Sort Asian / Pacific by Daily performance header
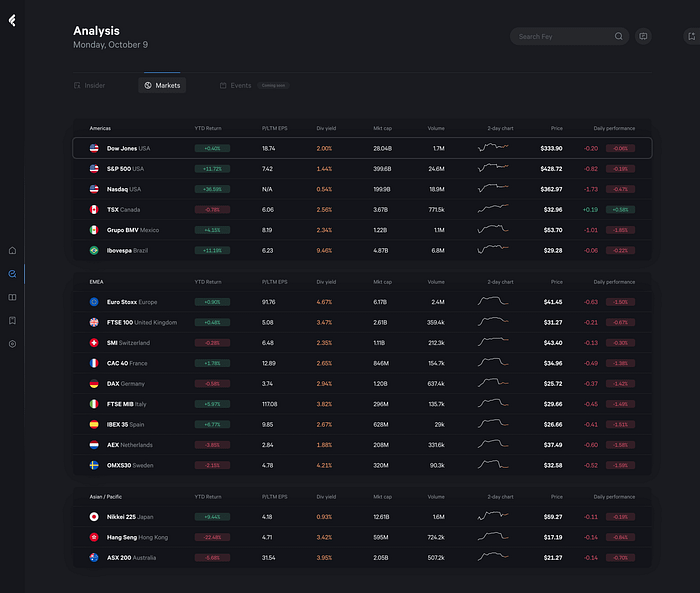Image resolution: width=700 pixels, height=593 pixels. point(614,497)
